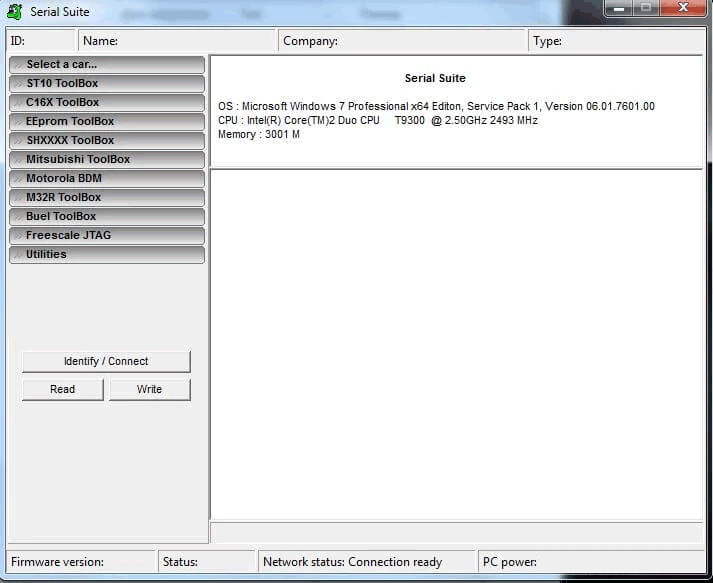Expand the Motorola BDM section
This screenshot has height=583, width=713.
pos(106,178)
